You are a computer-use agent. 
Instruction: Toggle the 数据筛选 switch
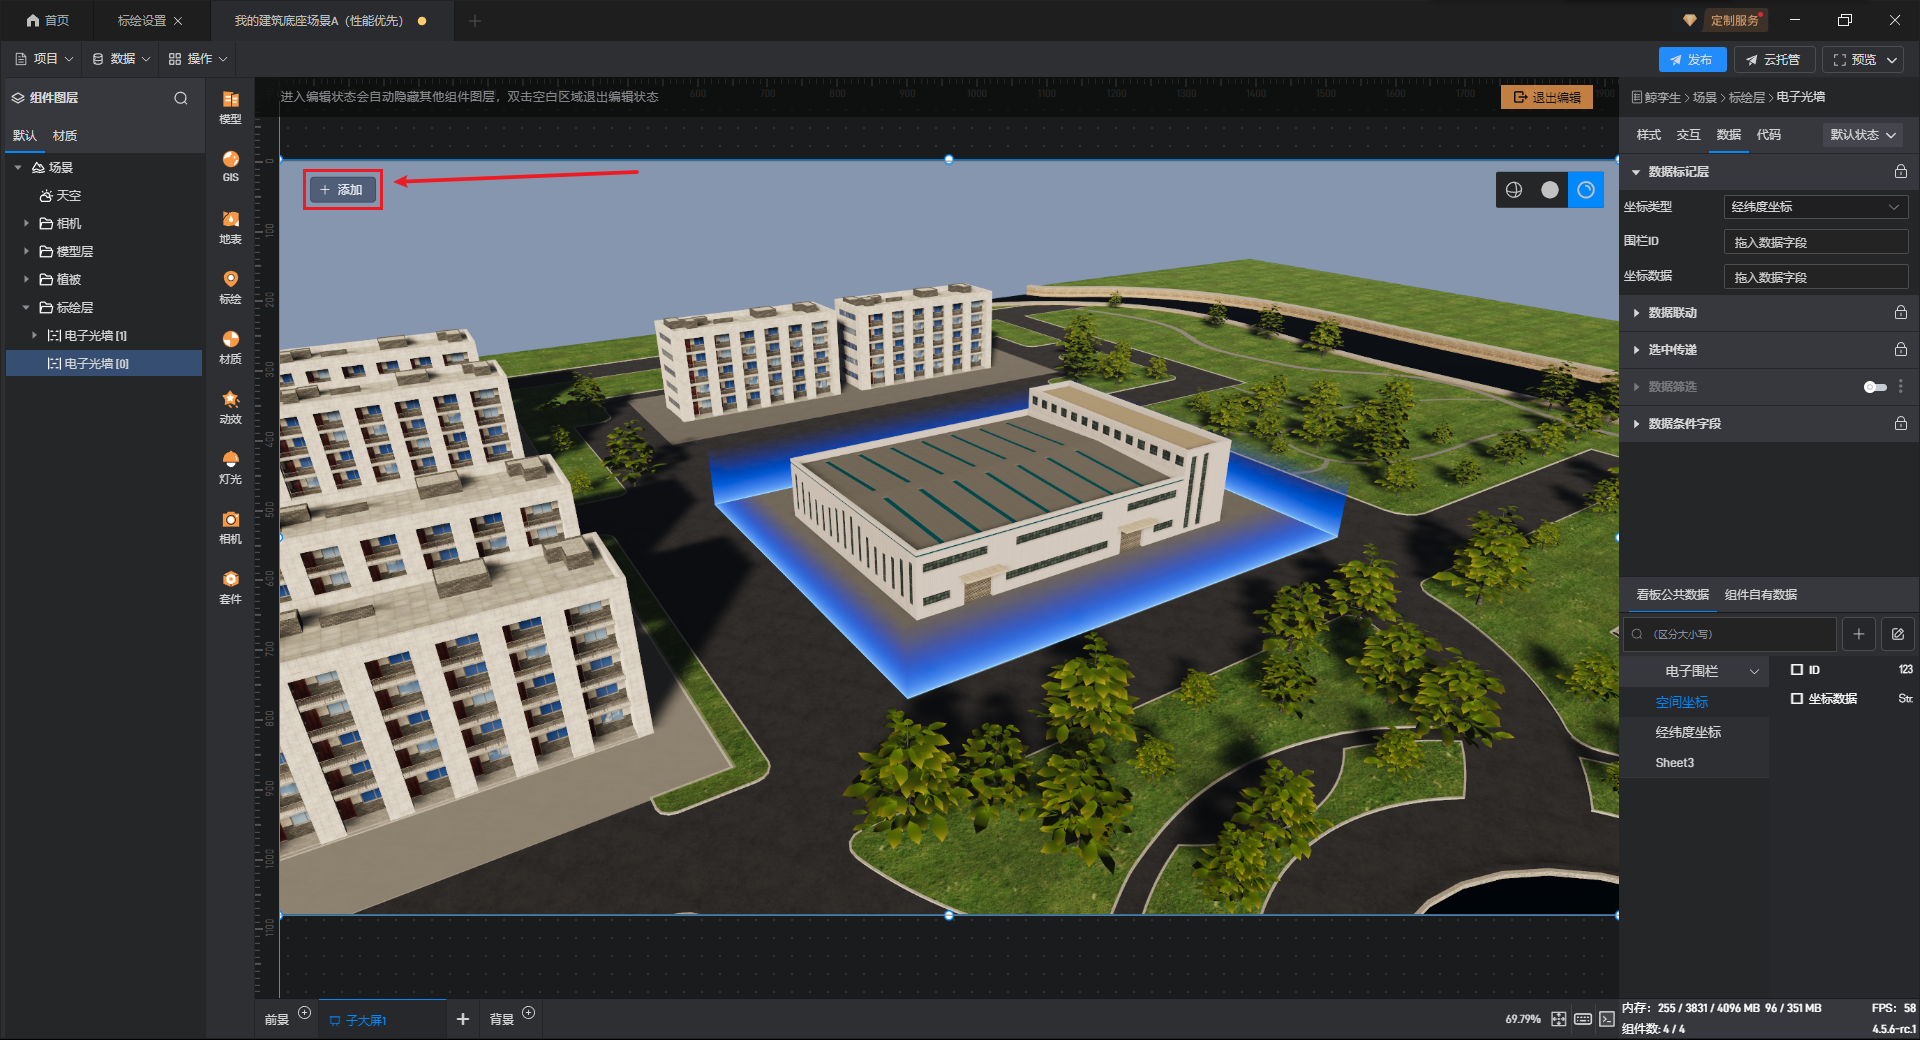coord(1874,387)
